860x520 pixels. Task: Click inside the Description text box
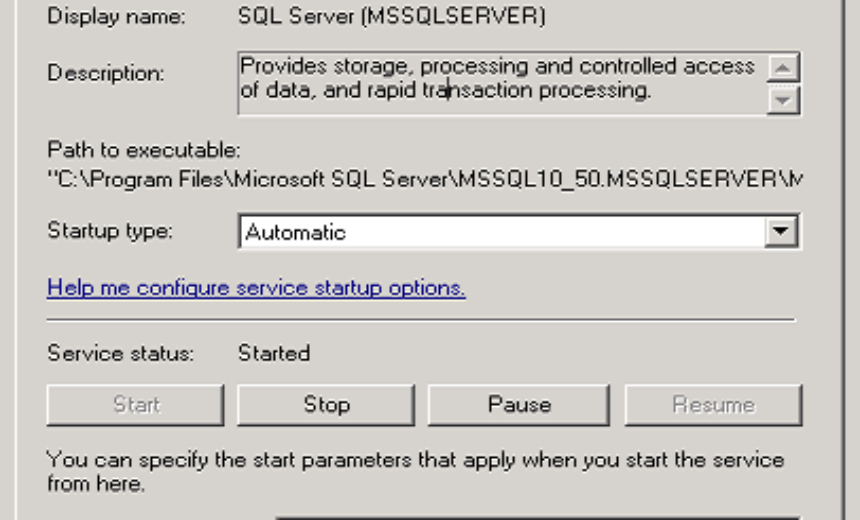pos(502,84)
